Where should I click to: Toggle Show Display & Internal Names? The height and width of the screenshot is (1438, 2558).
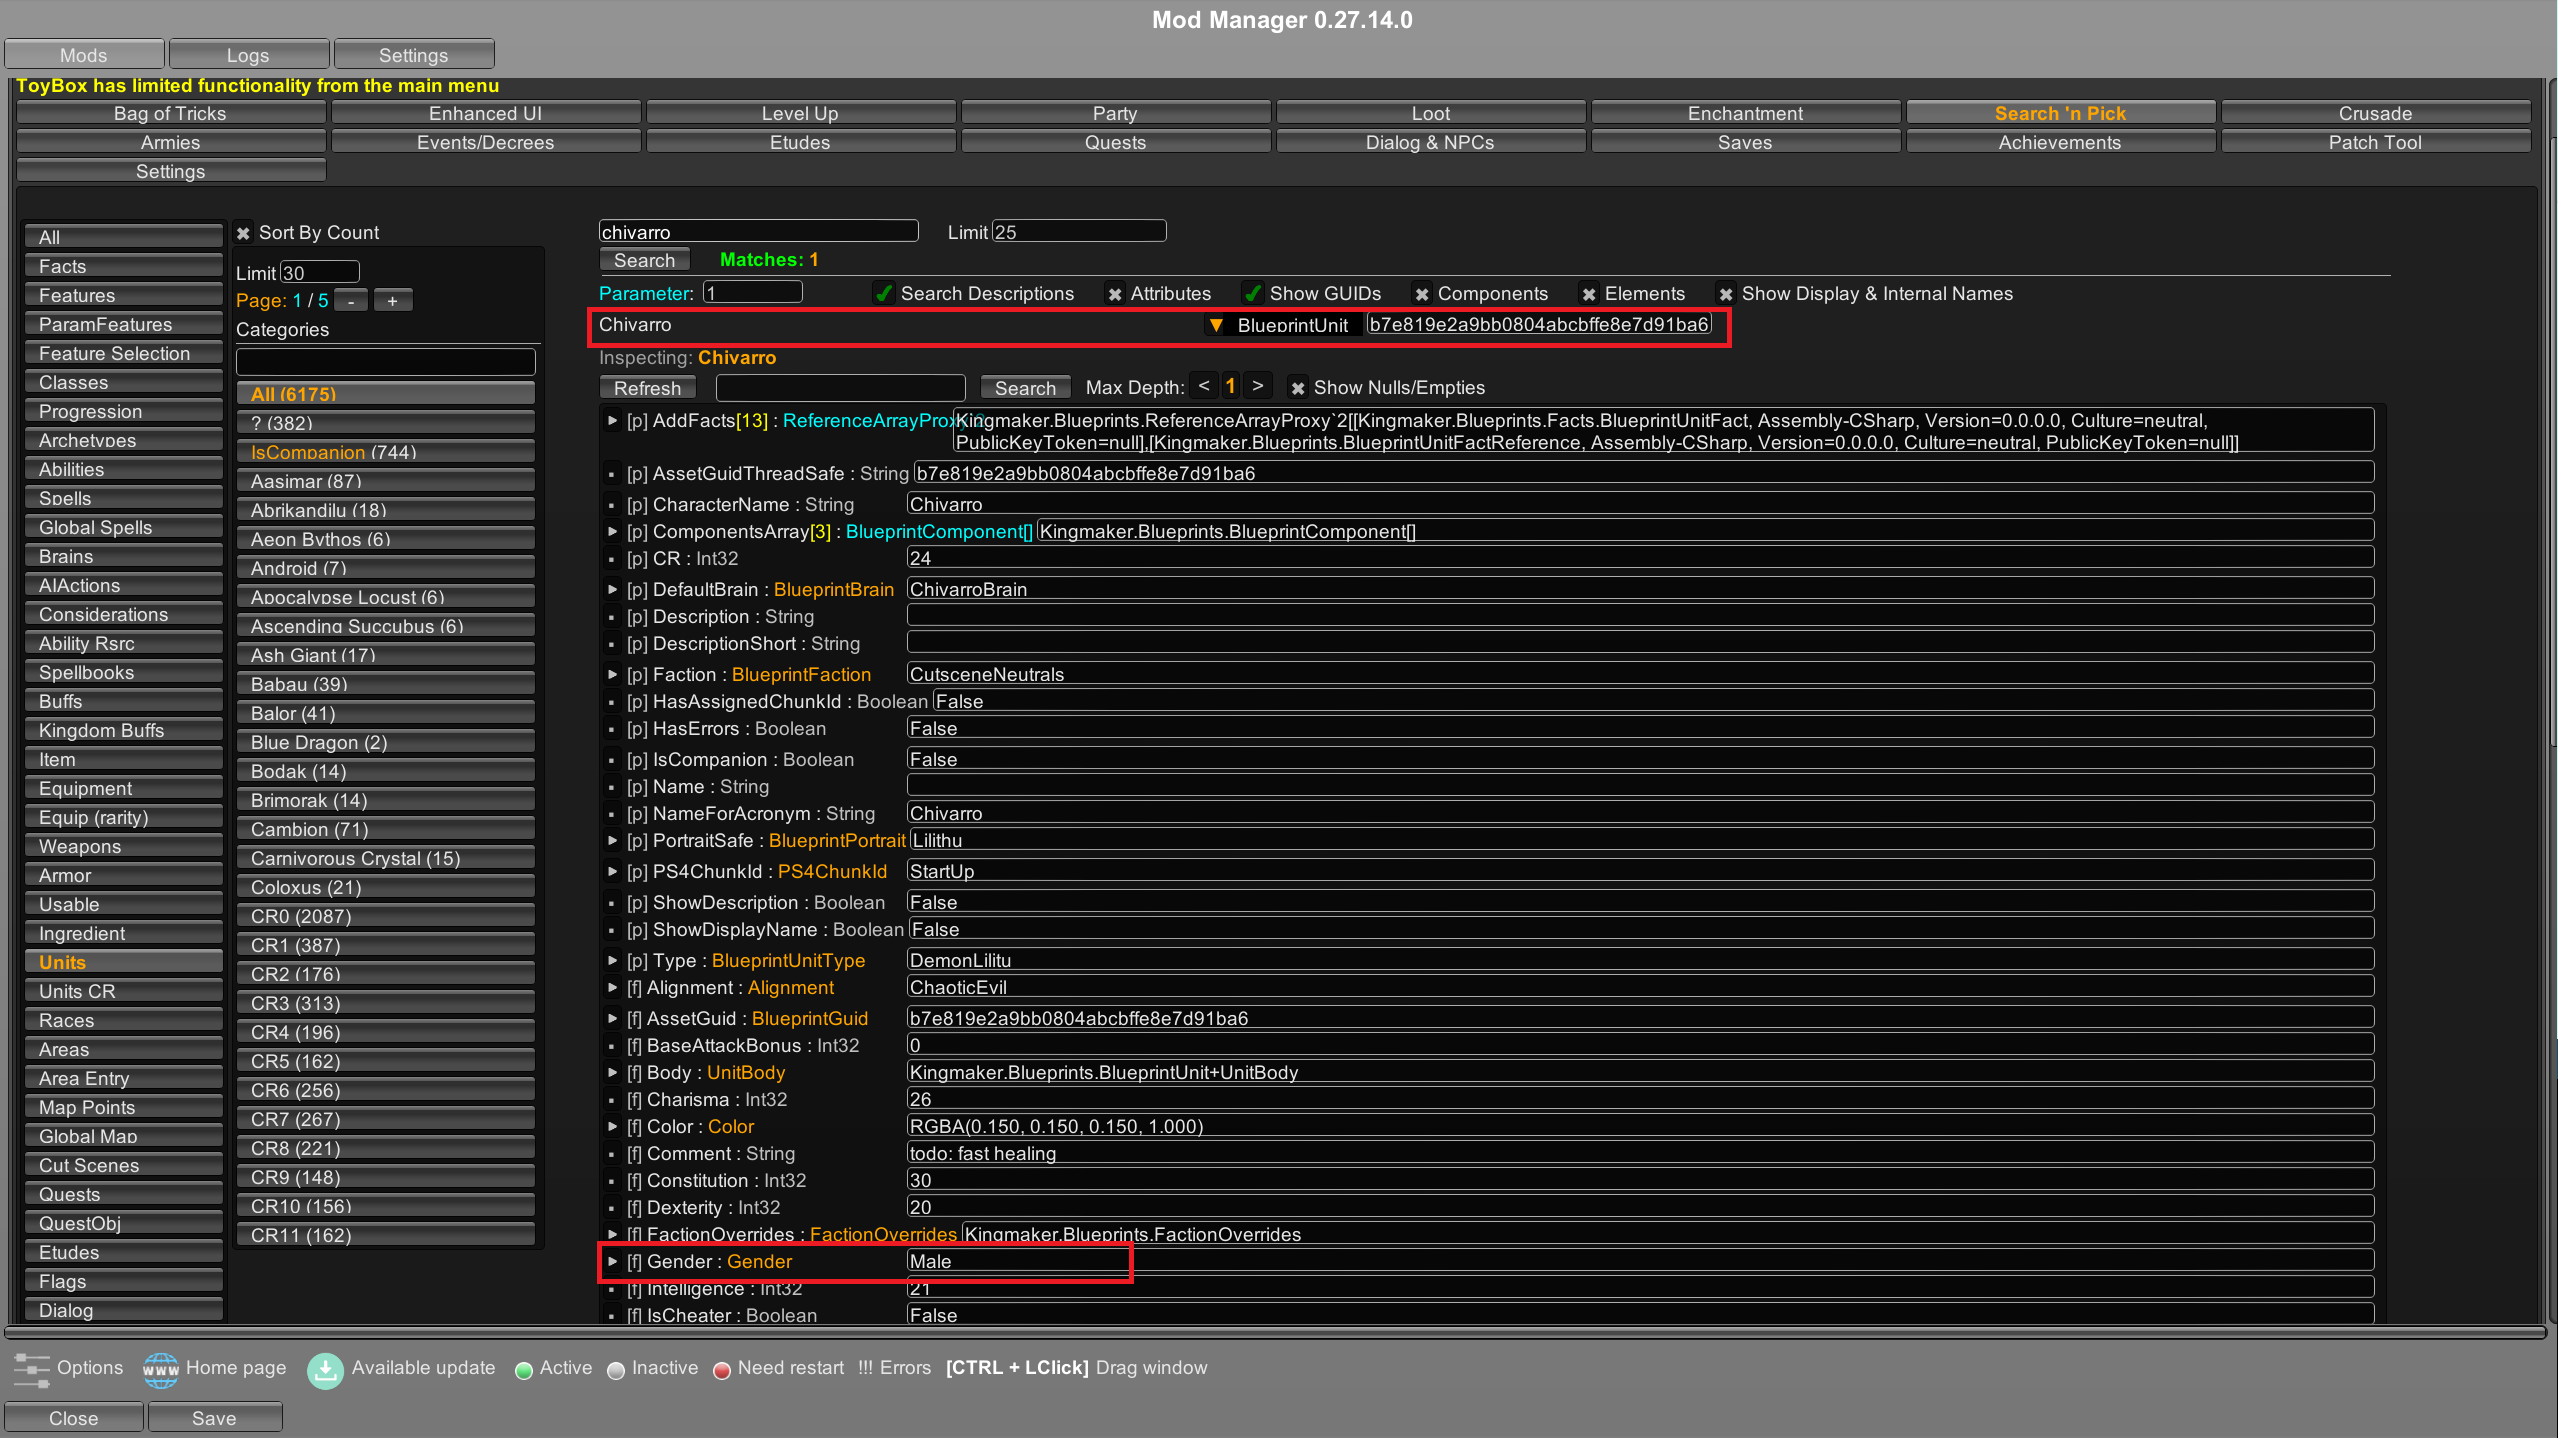(1725, 294)
